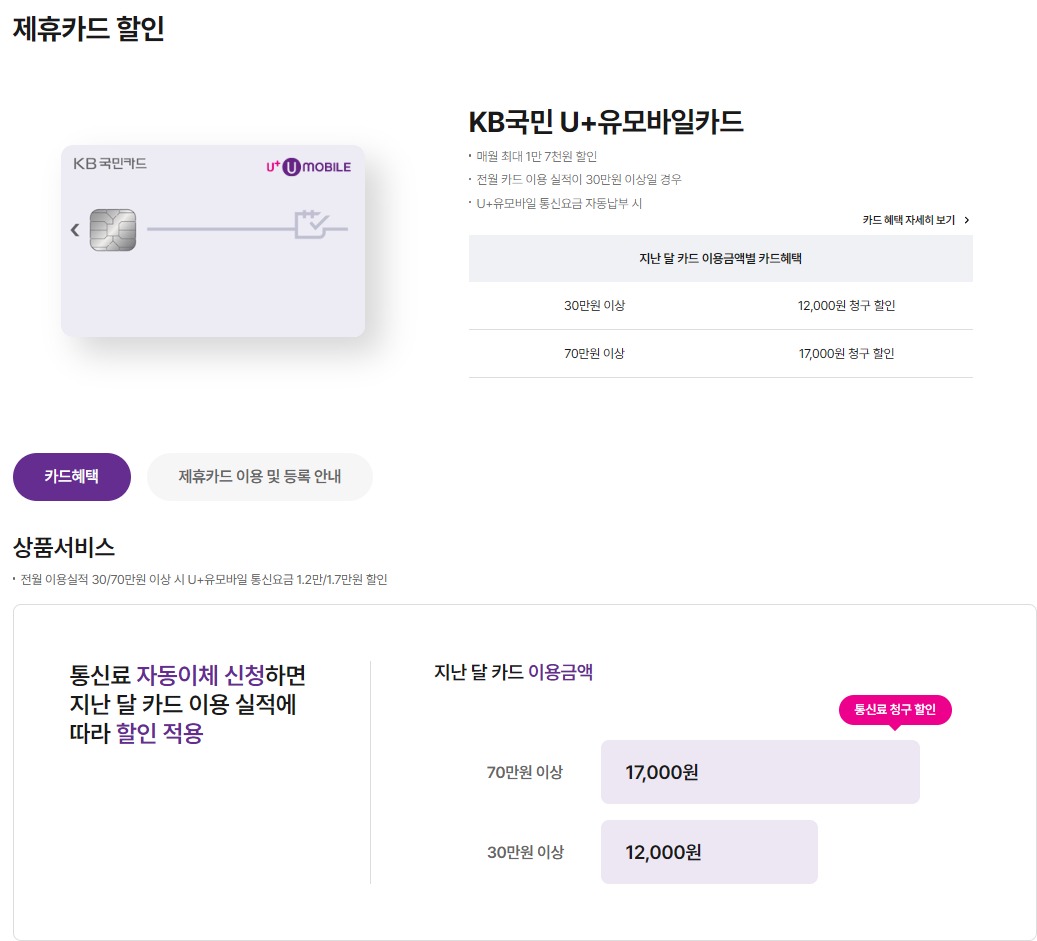Click the card chip graphic

(113, 229)
